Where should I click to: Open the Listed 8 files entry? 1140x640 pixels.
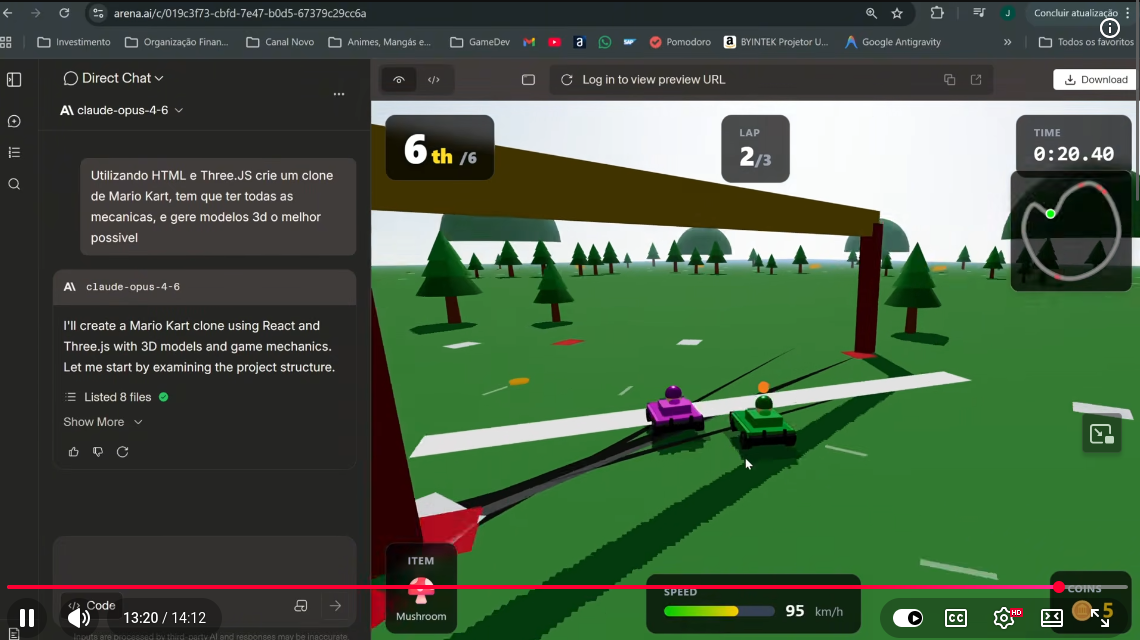point(116,397)
